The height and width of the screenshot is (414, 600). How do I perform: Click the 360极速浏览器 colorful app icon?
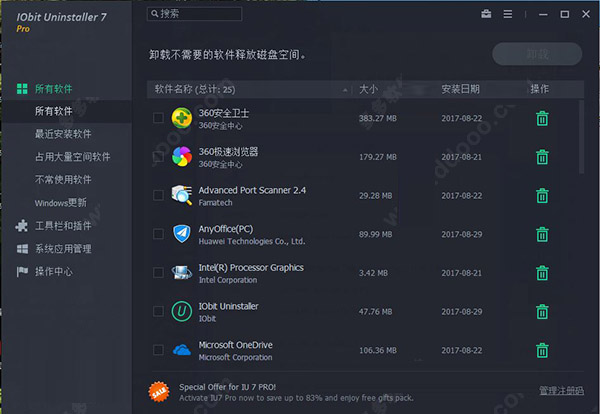pos(181,156)
